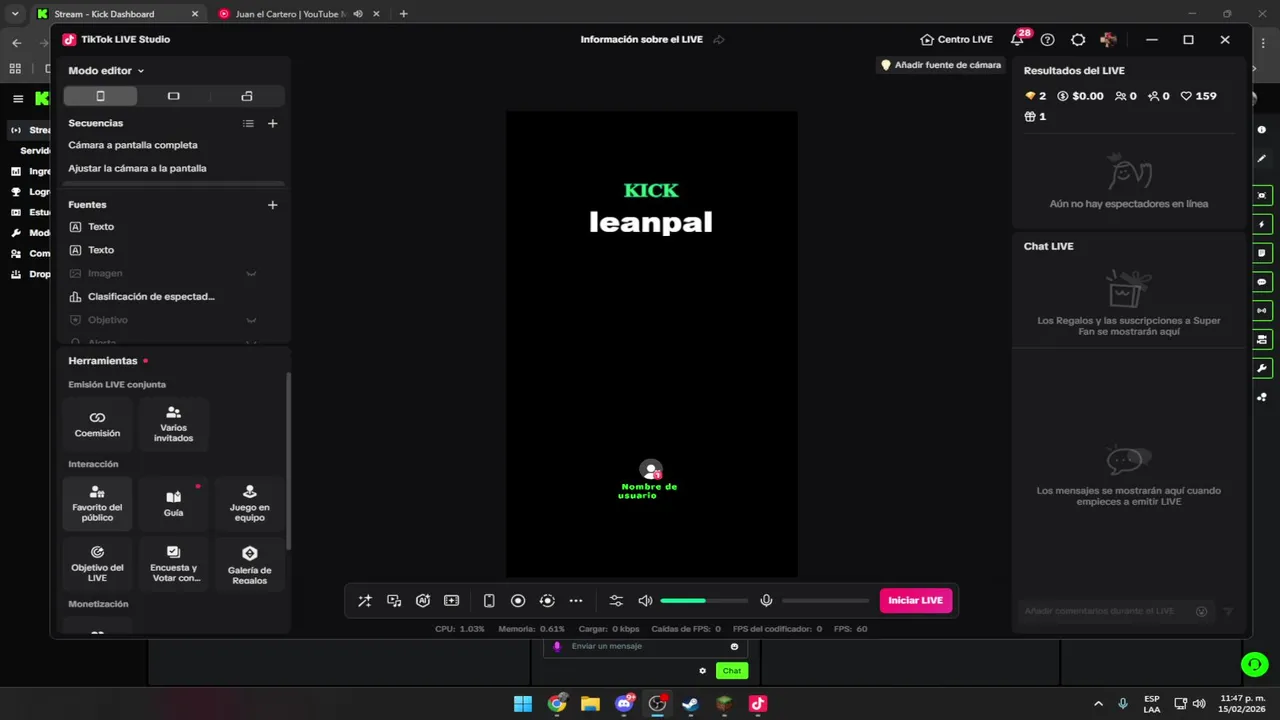1280x720 pixels.
Task: Select the leanpal text in preview canvas
Action: (651, 222)
